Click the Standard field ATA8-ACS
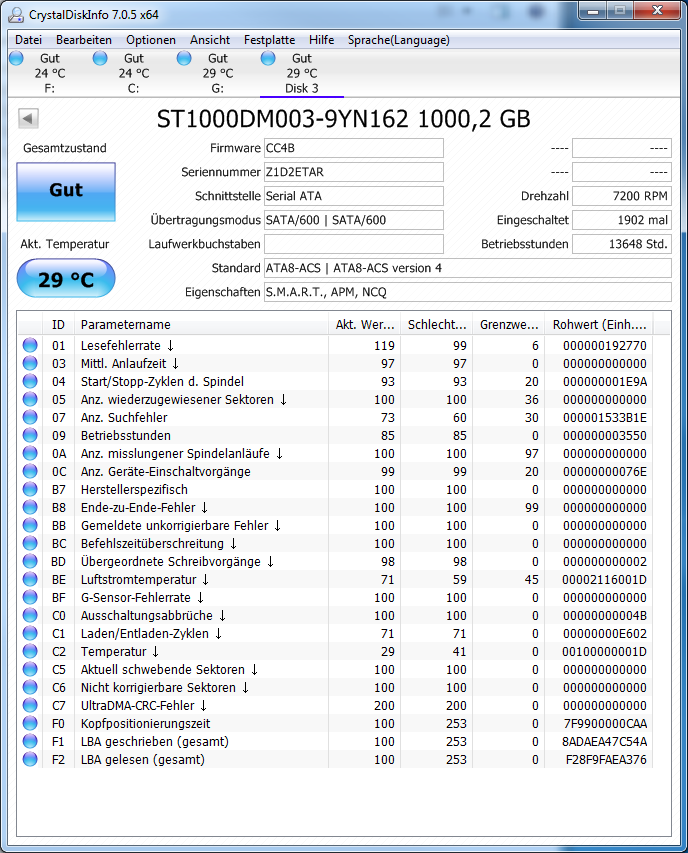 [x=468, y=268]
